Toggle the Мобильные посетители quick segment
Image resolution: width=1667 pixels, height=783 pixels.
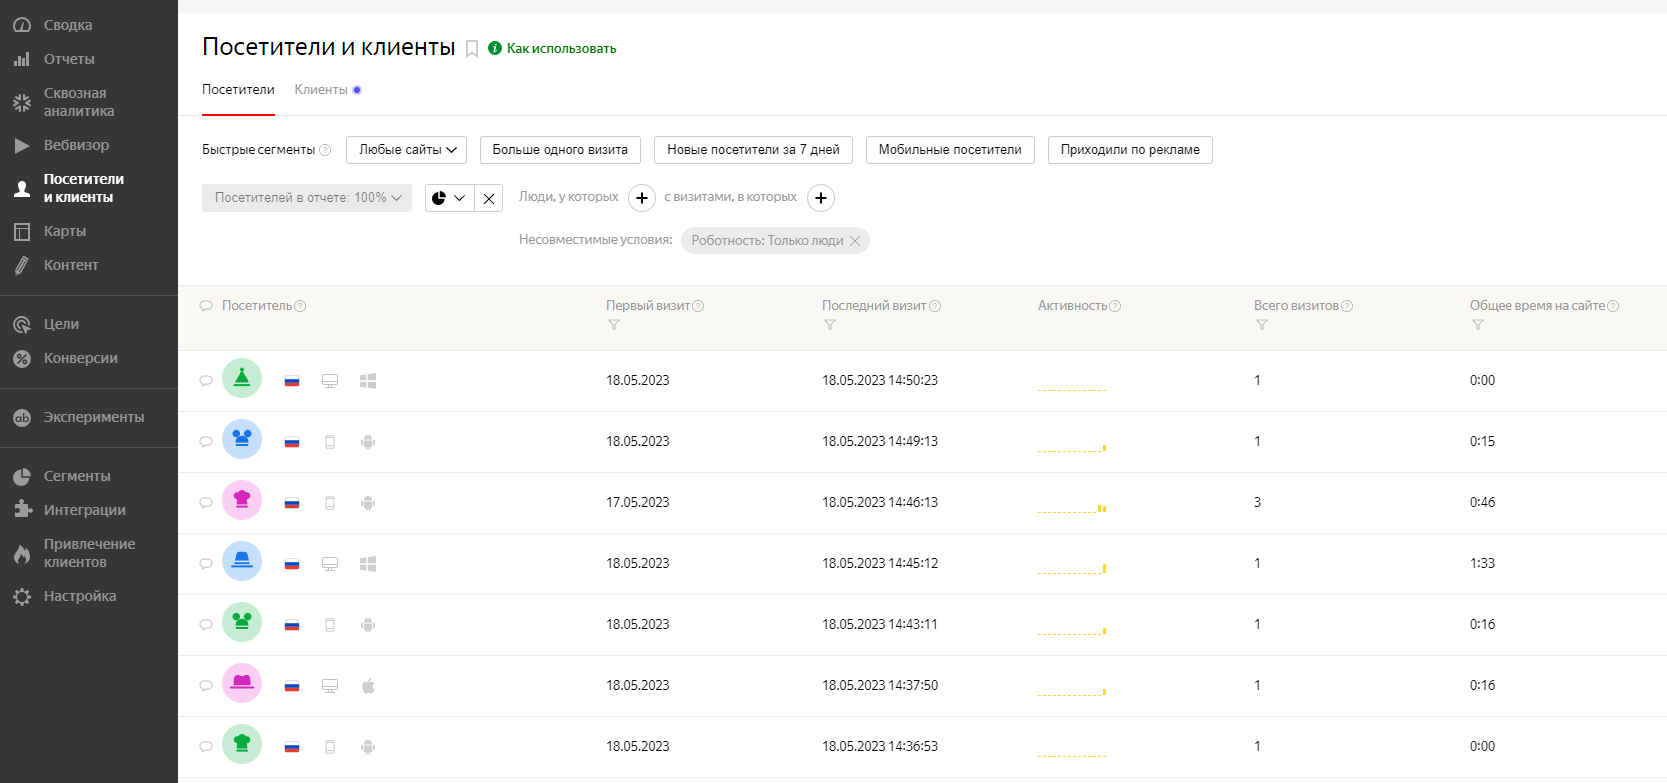click(x=950, y=150)
